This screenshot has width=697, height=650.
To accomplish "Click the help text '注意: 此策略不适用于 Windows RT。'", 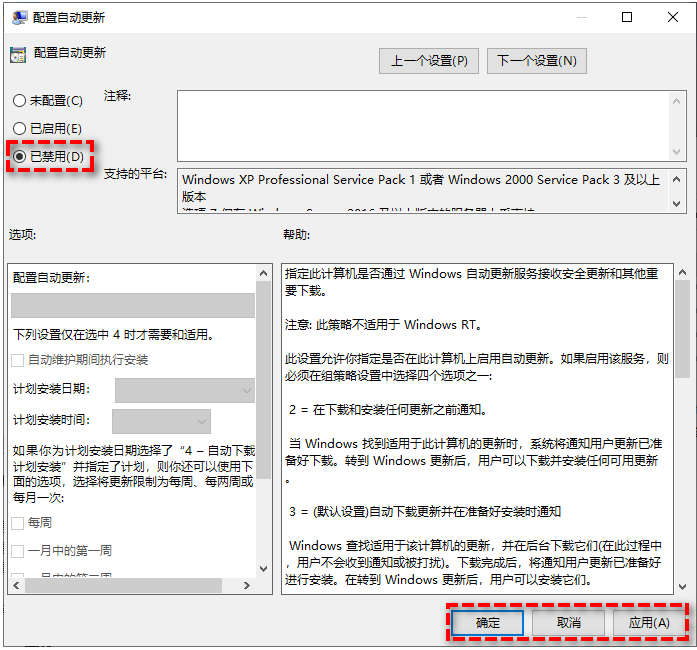I will (383, 325).
